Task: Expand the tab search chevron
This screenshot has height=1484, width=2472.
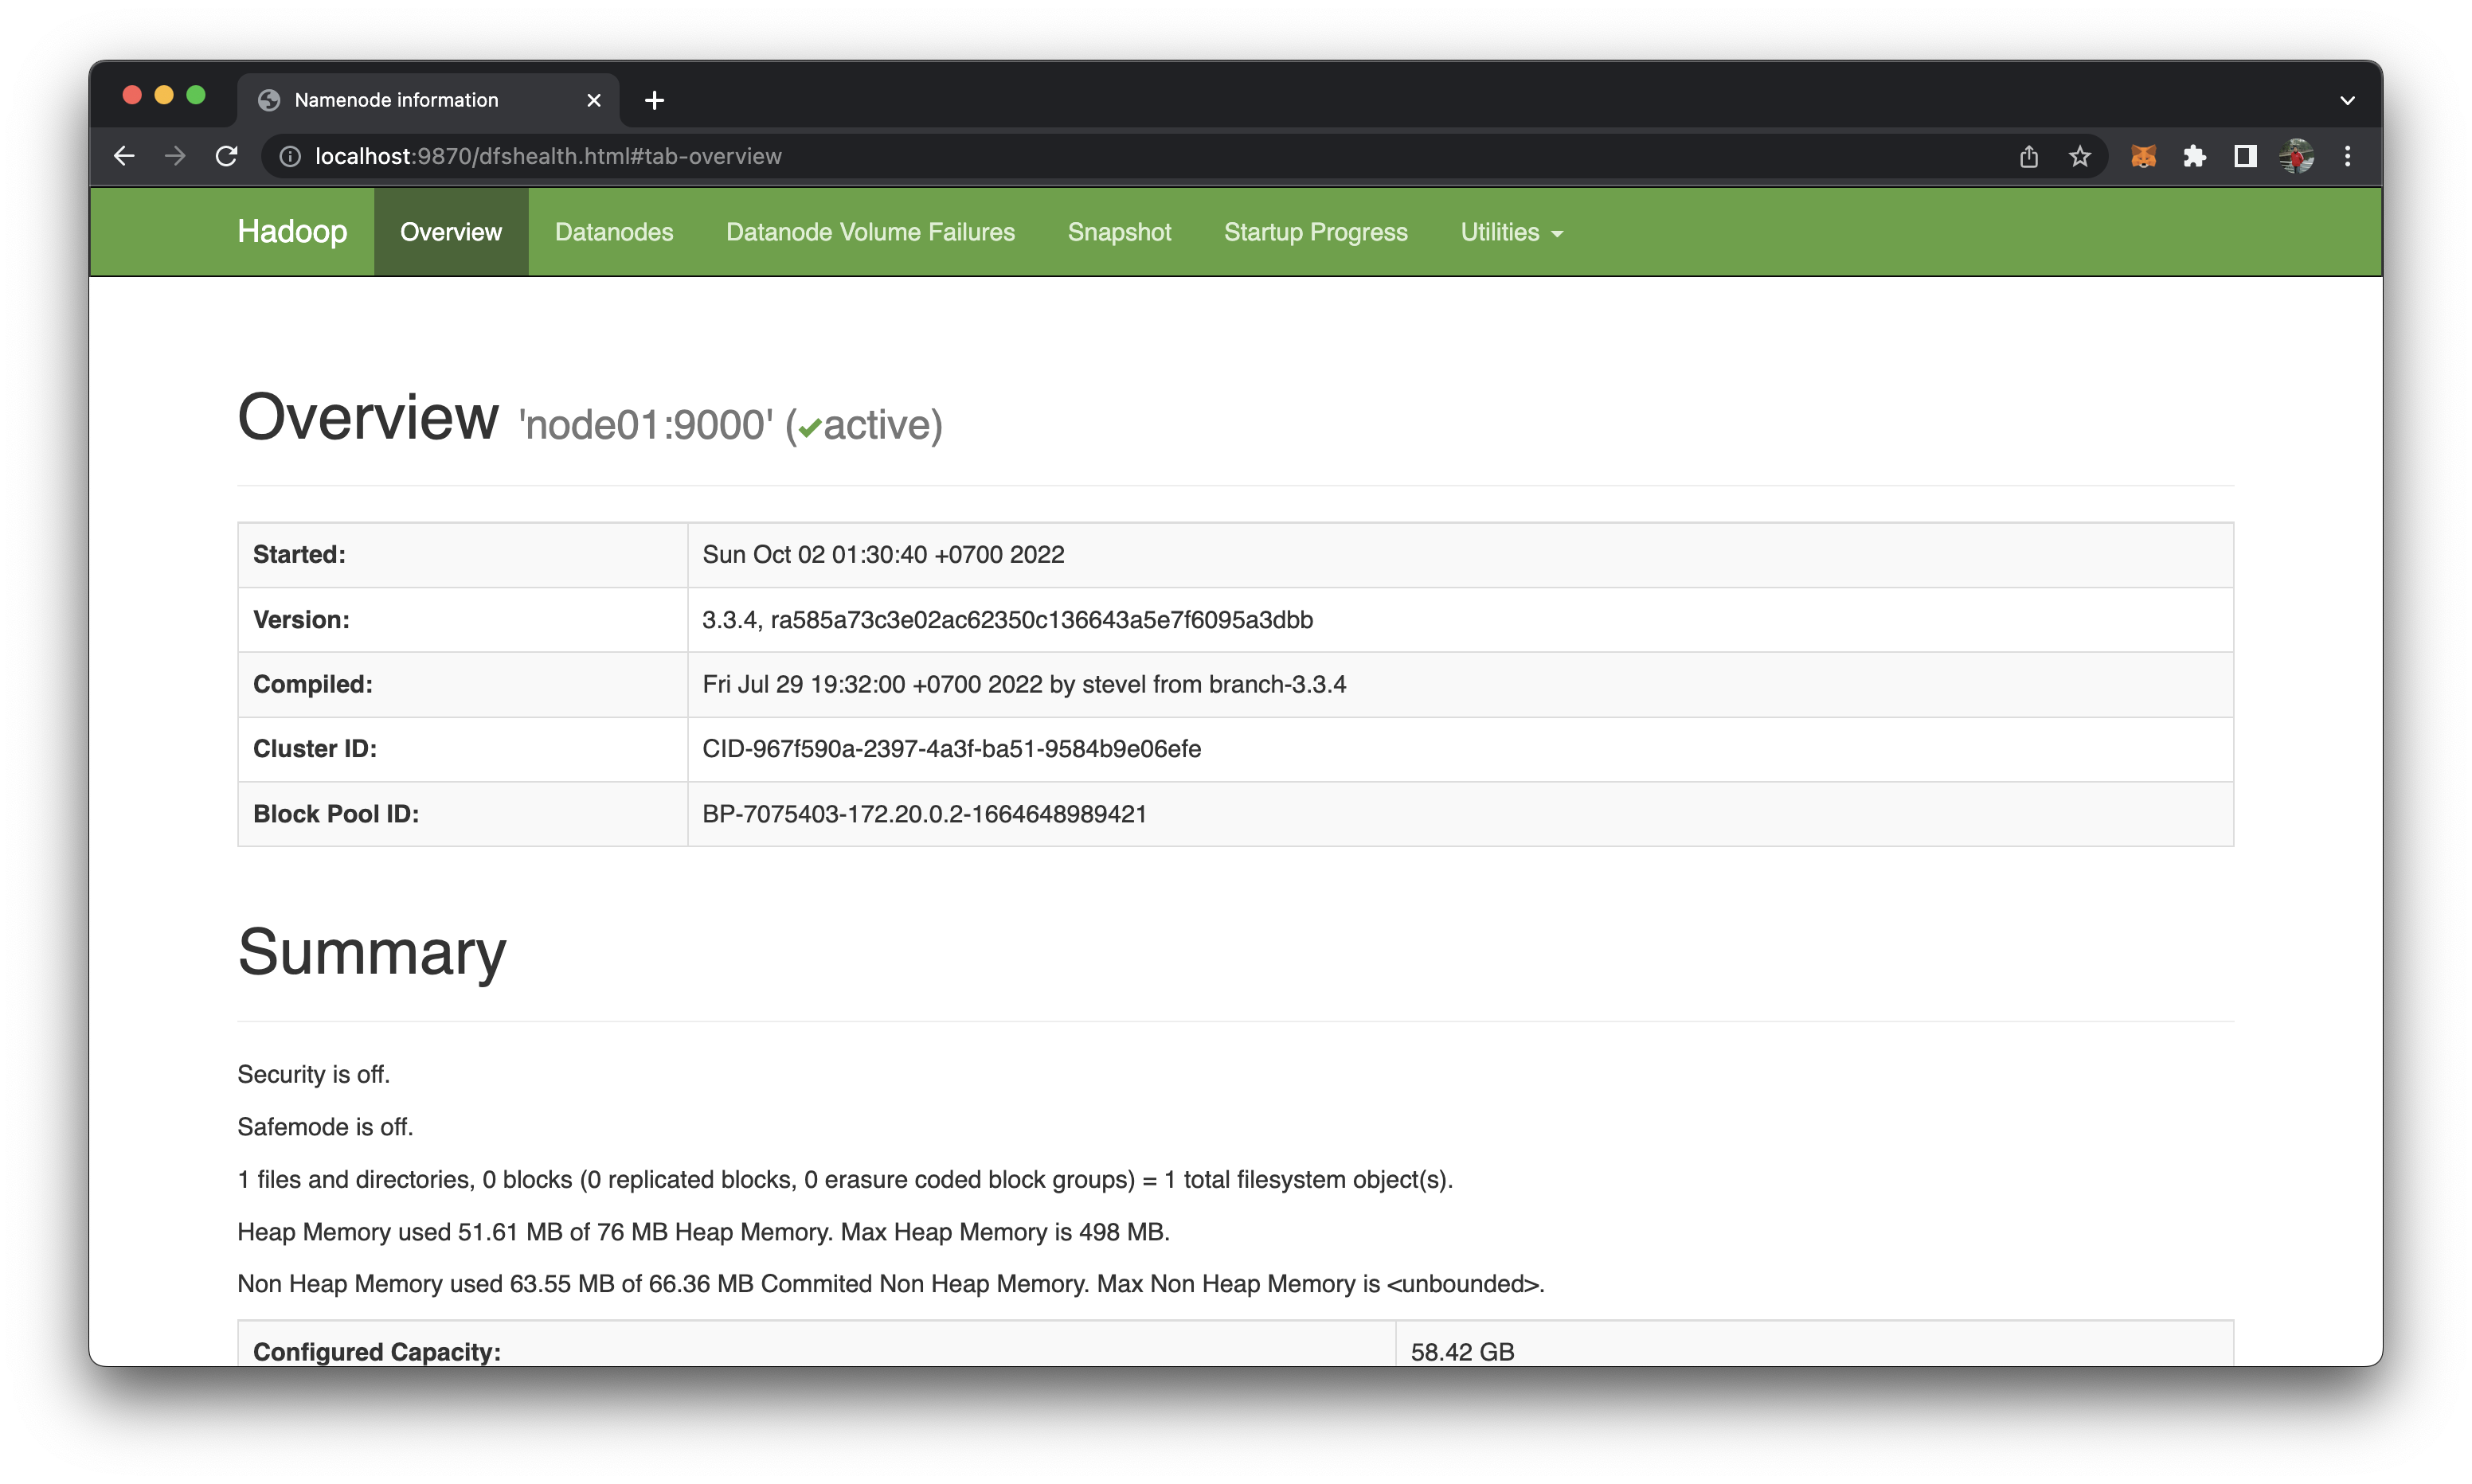Action: coord(2347,100)
